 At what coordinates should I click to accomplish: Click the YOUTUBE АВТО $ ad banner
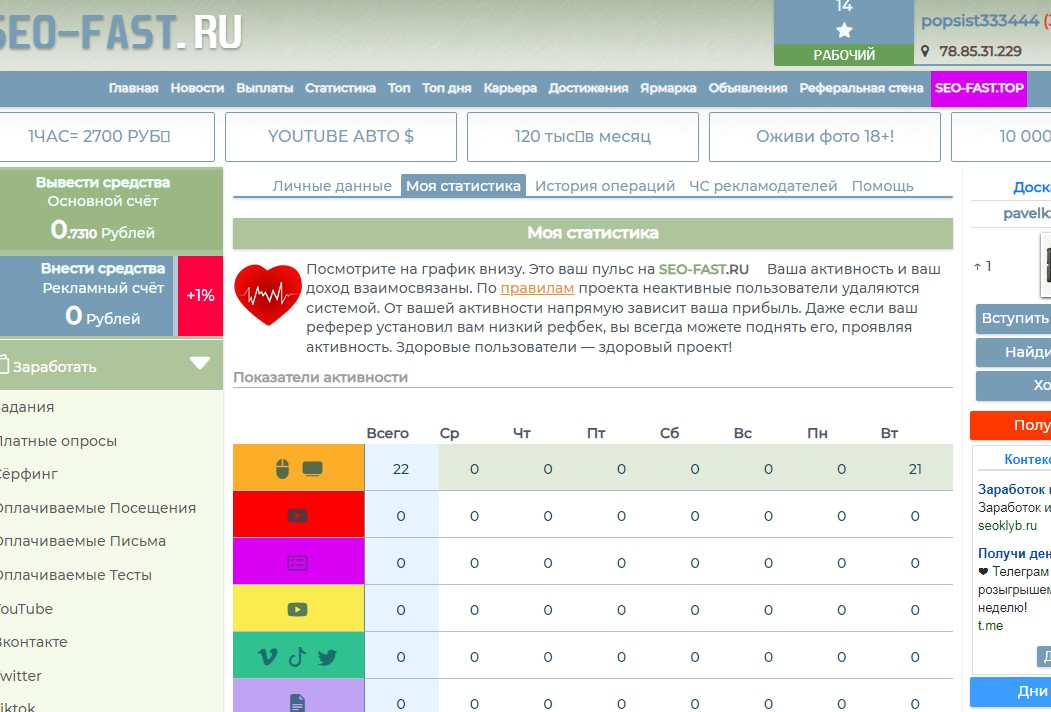(x=341, y=137)
